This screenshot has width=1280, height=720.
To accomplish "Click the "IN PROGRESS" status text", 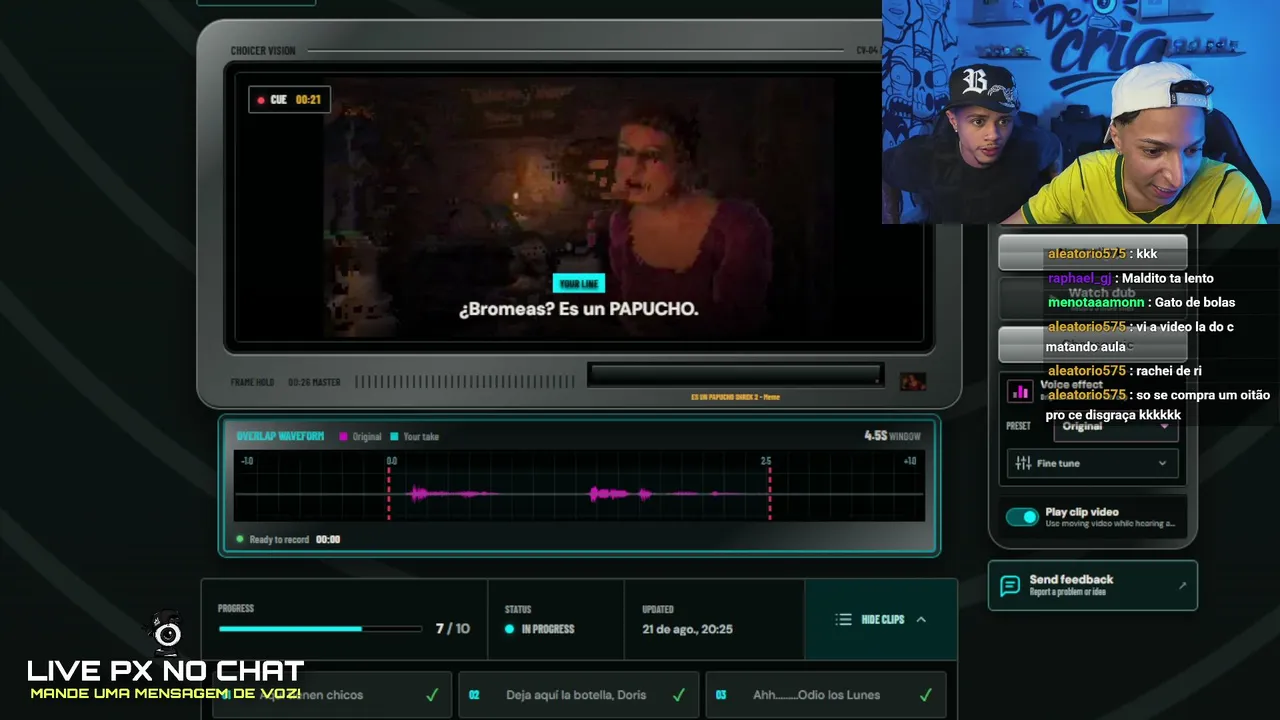I will tap(548, 629).
